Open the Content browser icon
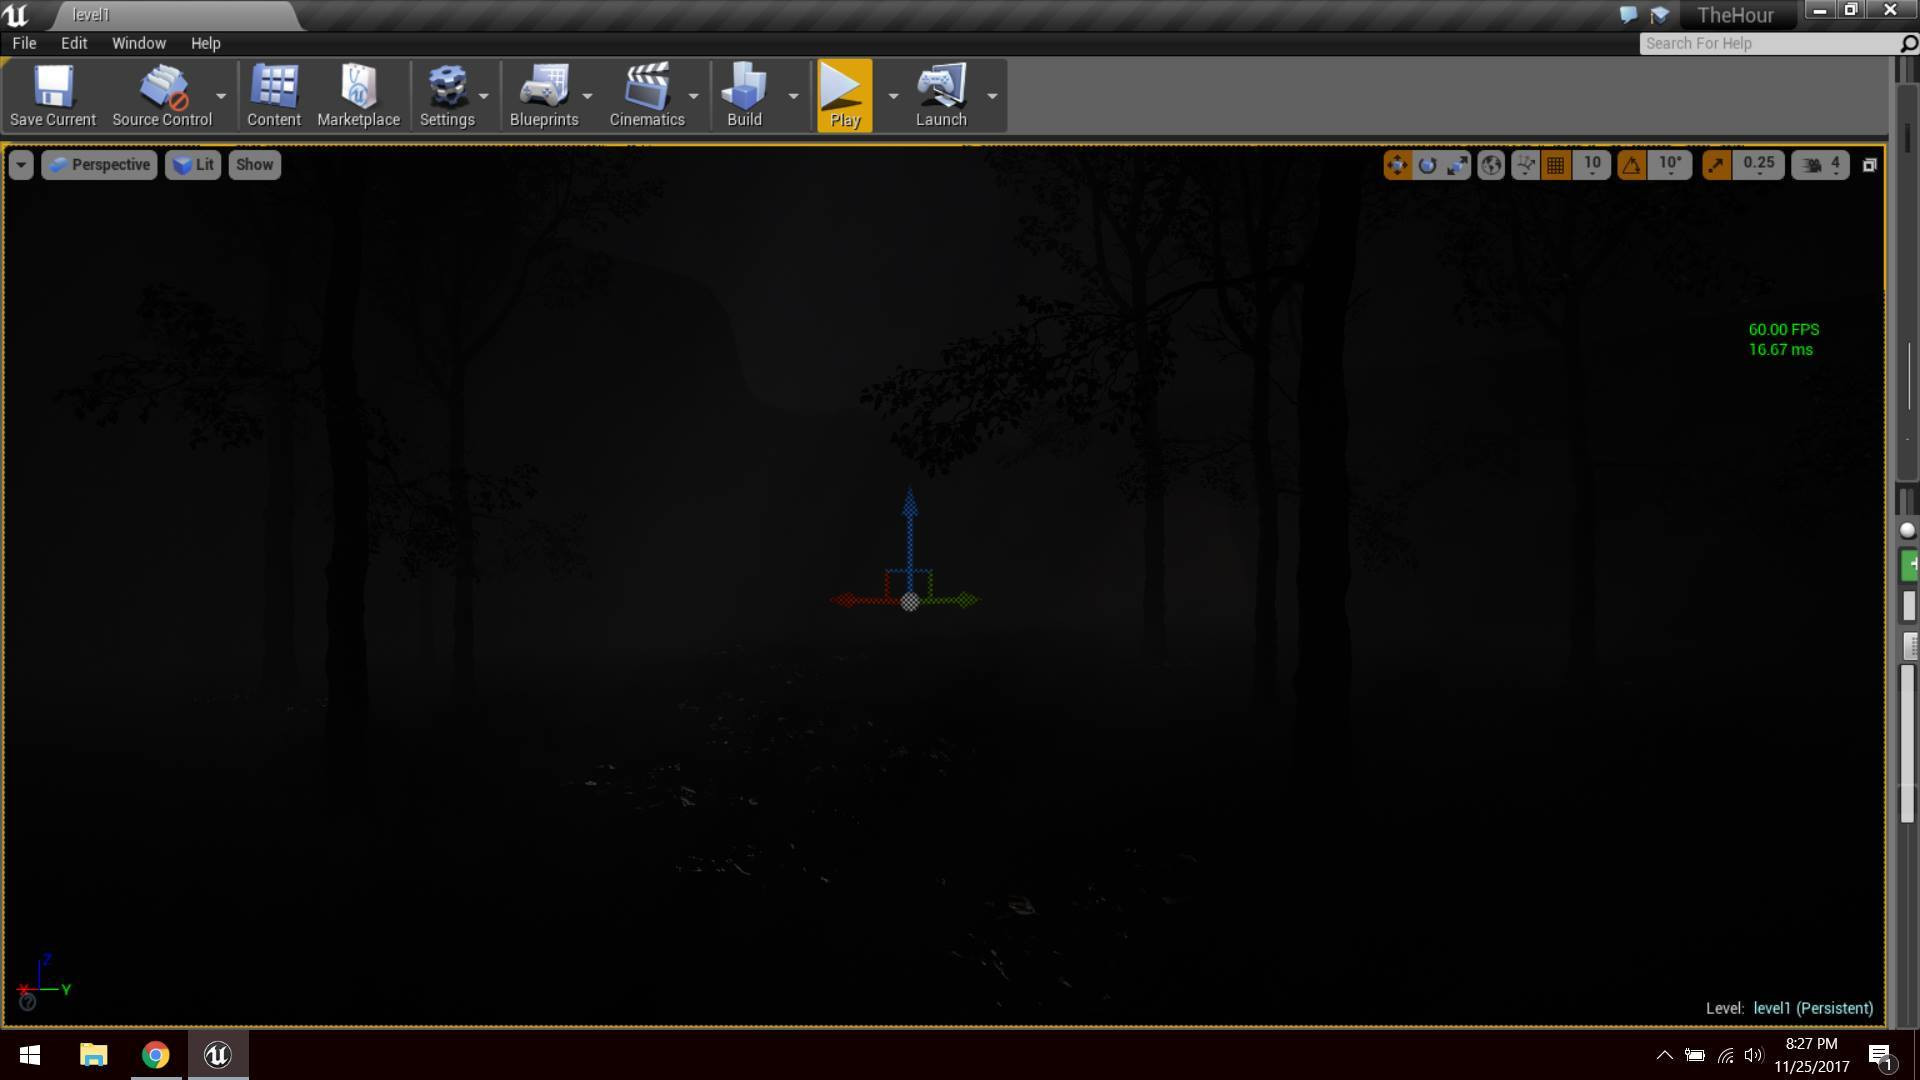 pyautogui.click(x=274, y=96)
